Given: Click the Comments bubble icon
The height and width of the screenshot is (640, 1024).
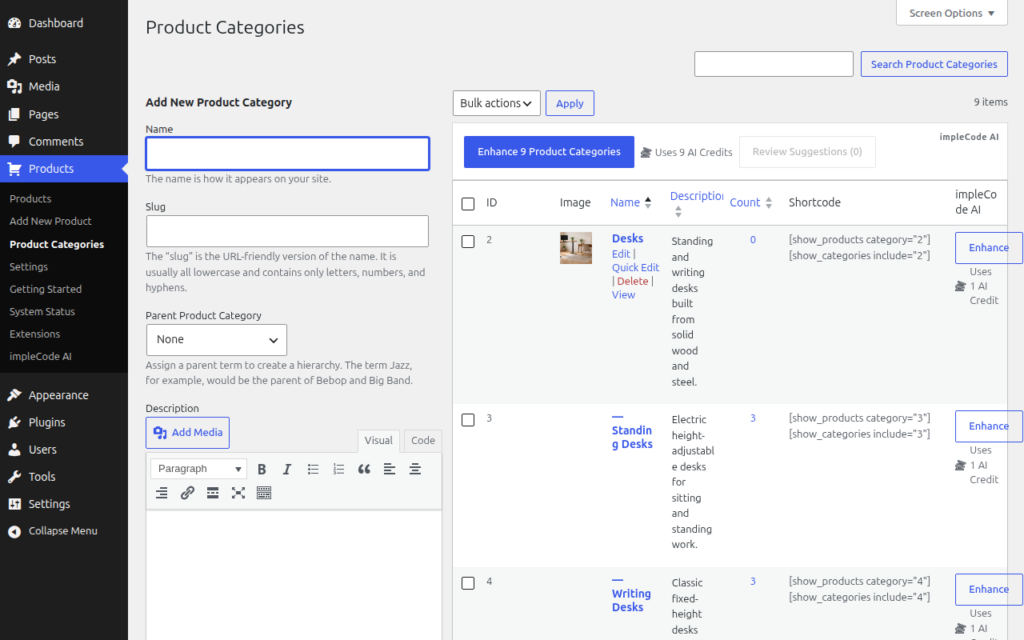Looking at the screenshot, I should (x=14, y=141).
